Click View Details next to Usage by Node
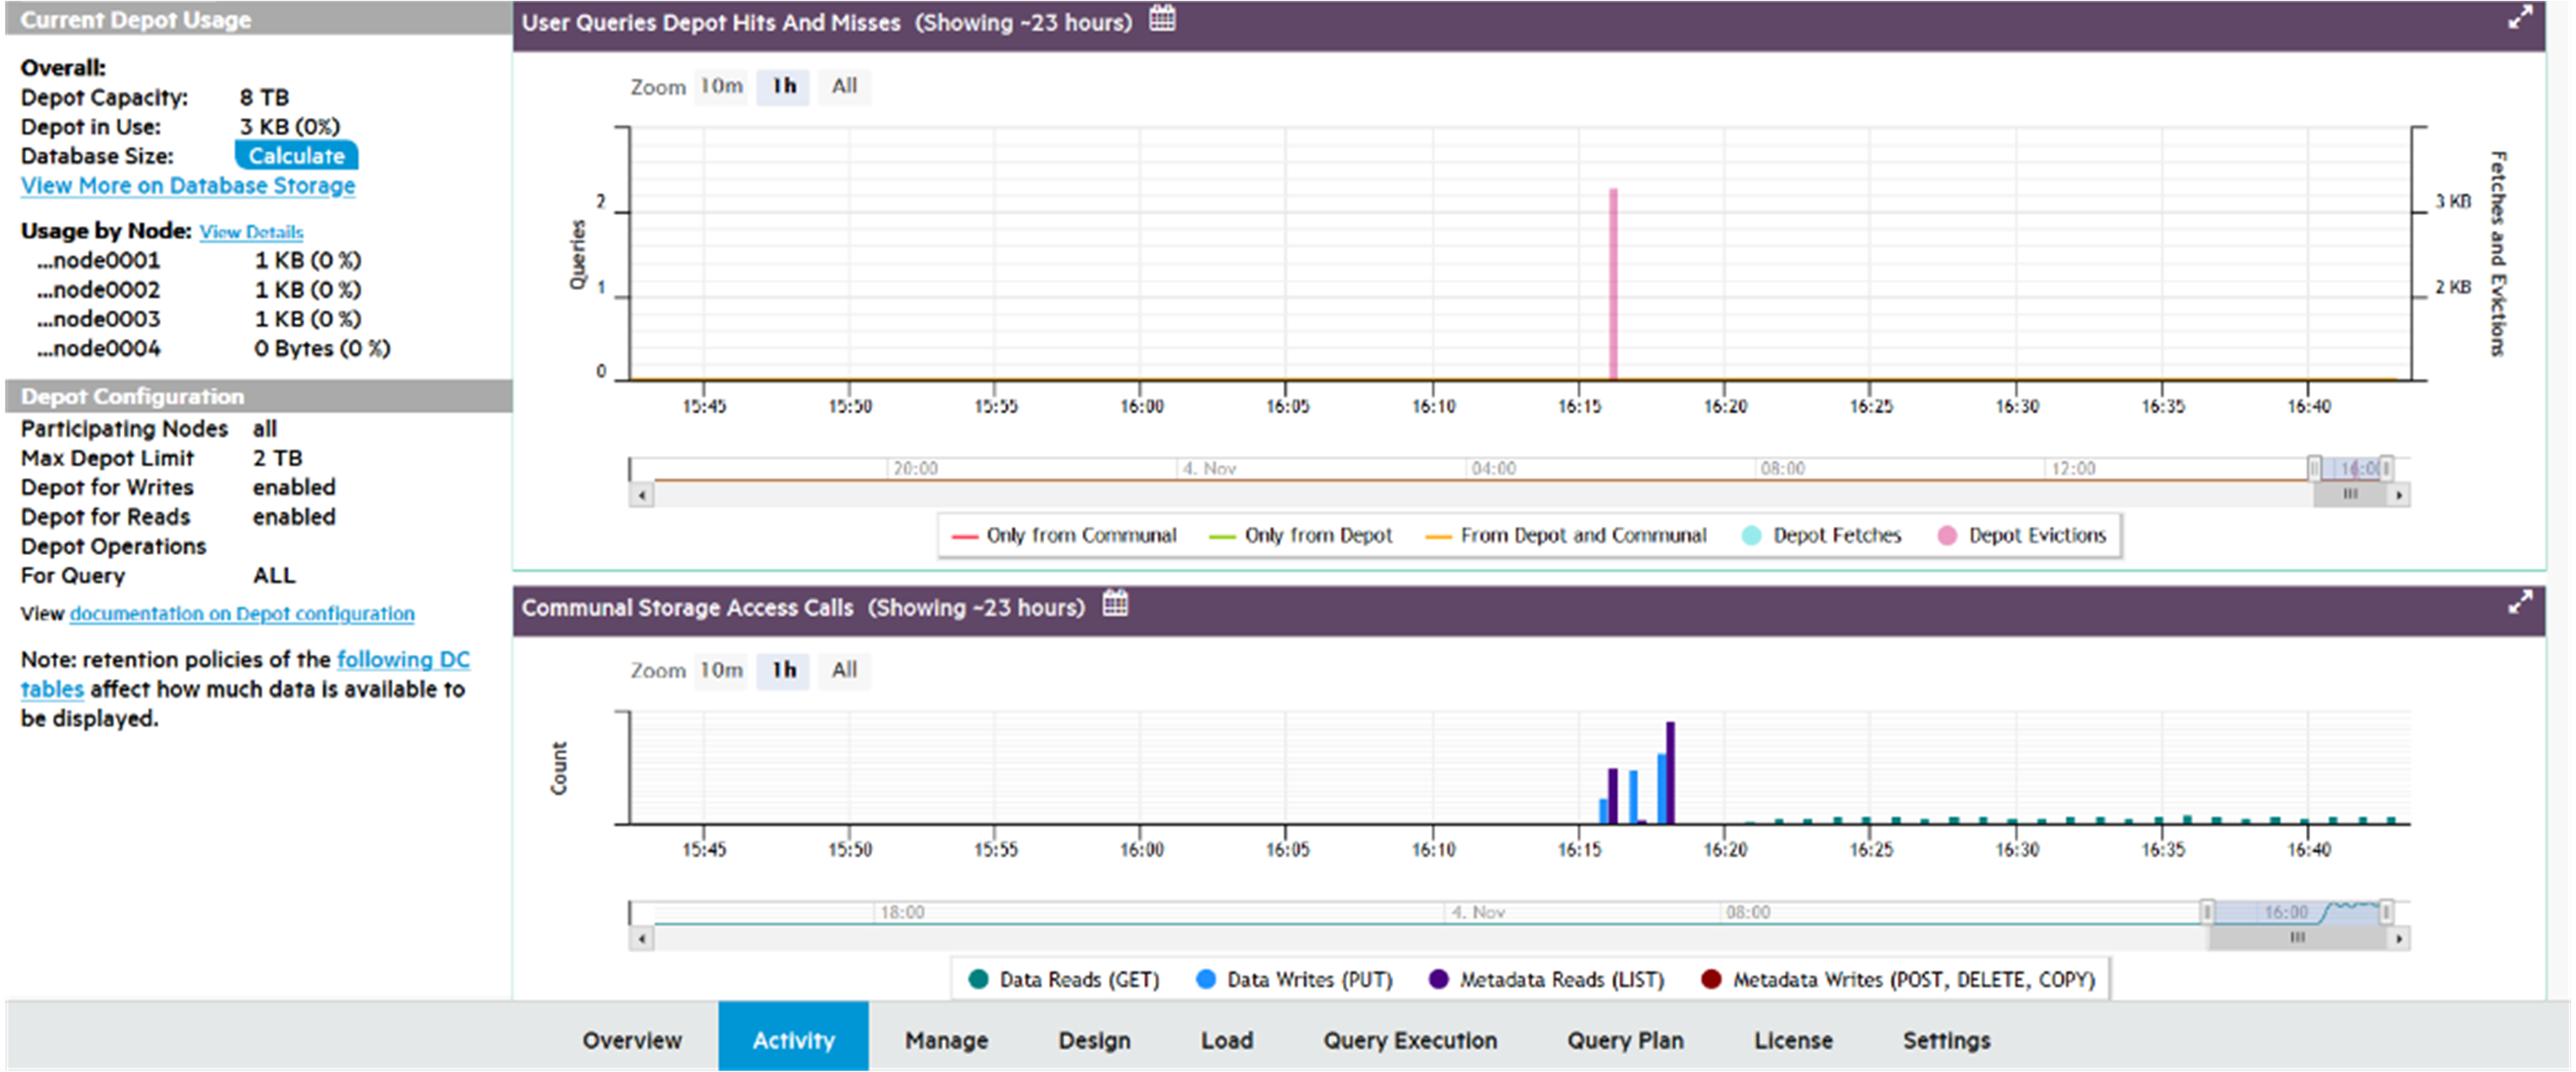This screenshot has height=1072, width=2576. 251,231
